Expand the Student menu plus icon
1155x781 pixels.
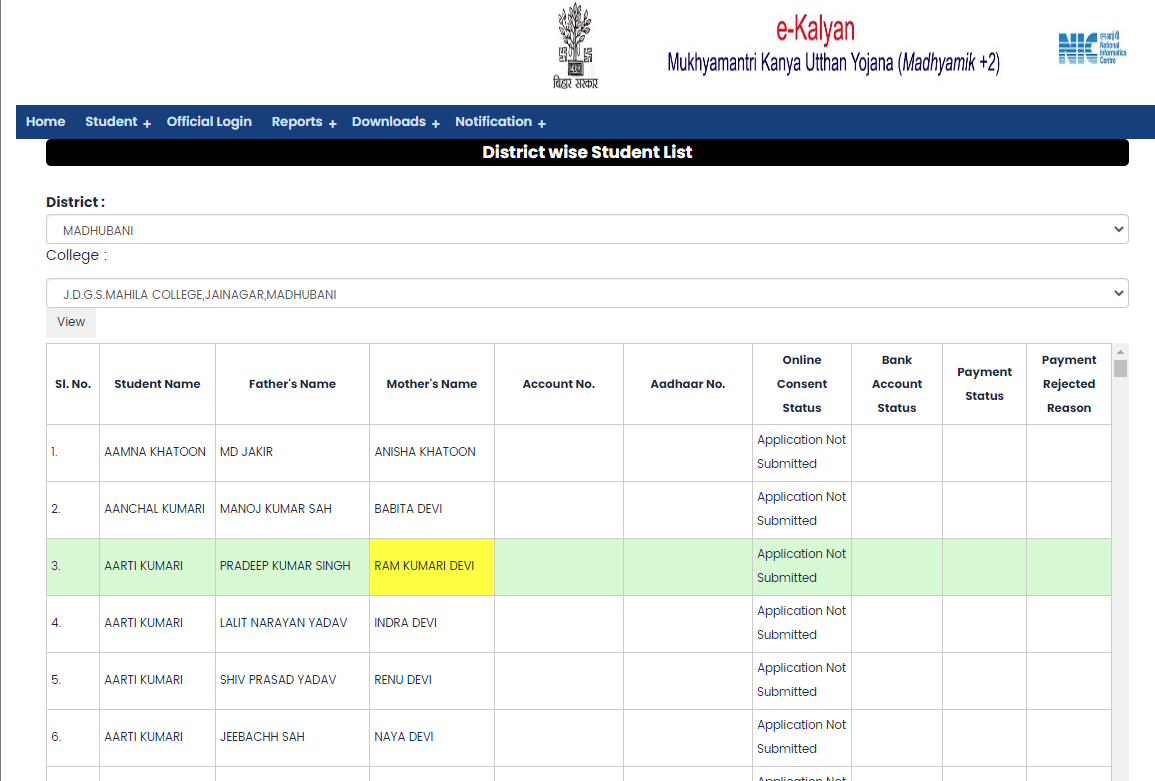pos(147,123)
